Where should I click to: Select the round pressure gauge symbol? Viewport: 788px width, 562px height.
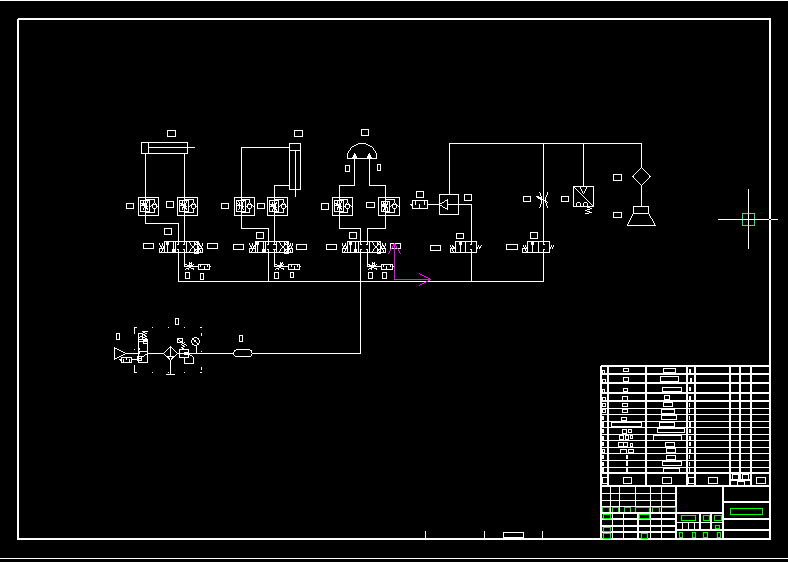pyautogui.click(x=195, y=341)
